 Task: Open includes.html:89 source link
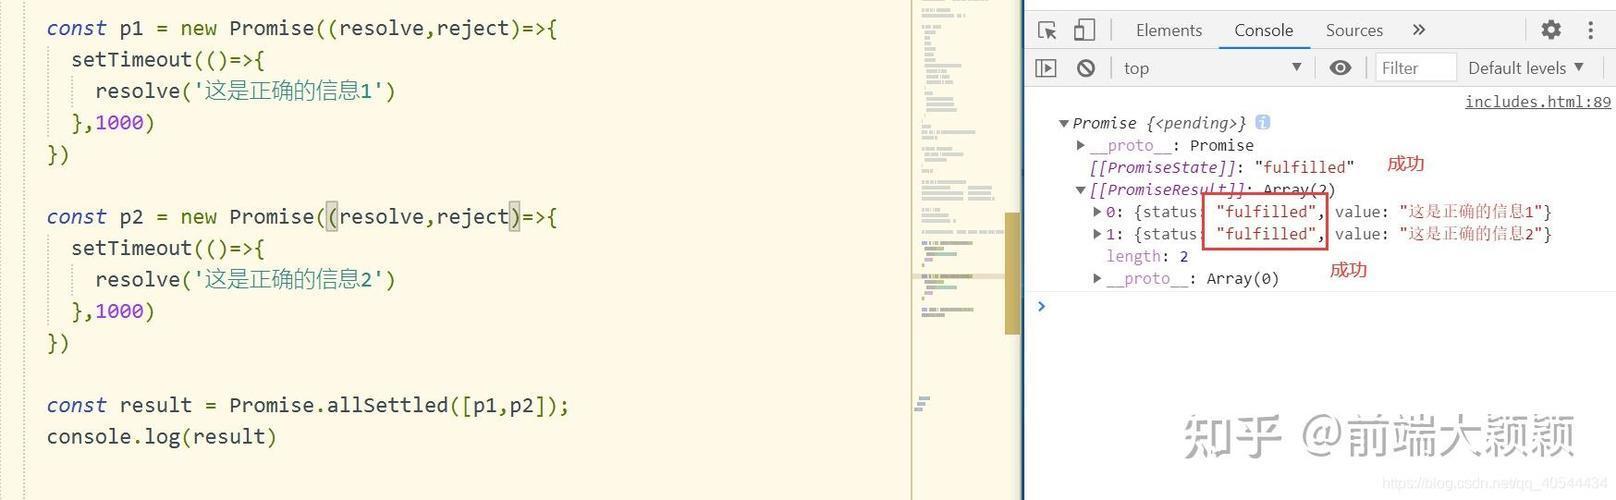[x=1538, y=101]
